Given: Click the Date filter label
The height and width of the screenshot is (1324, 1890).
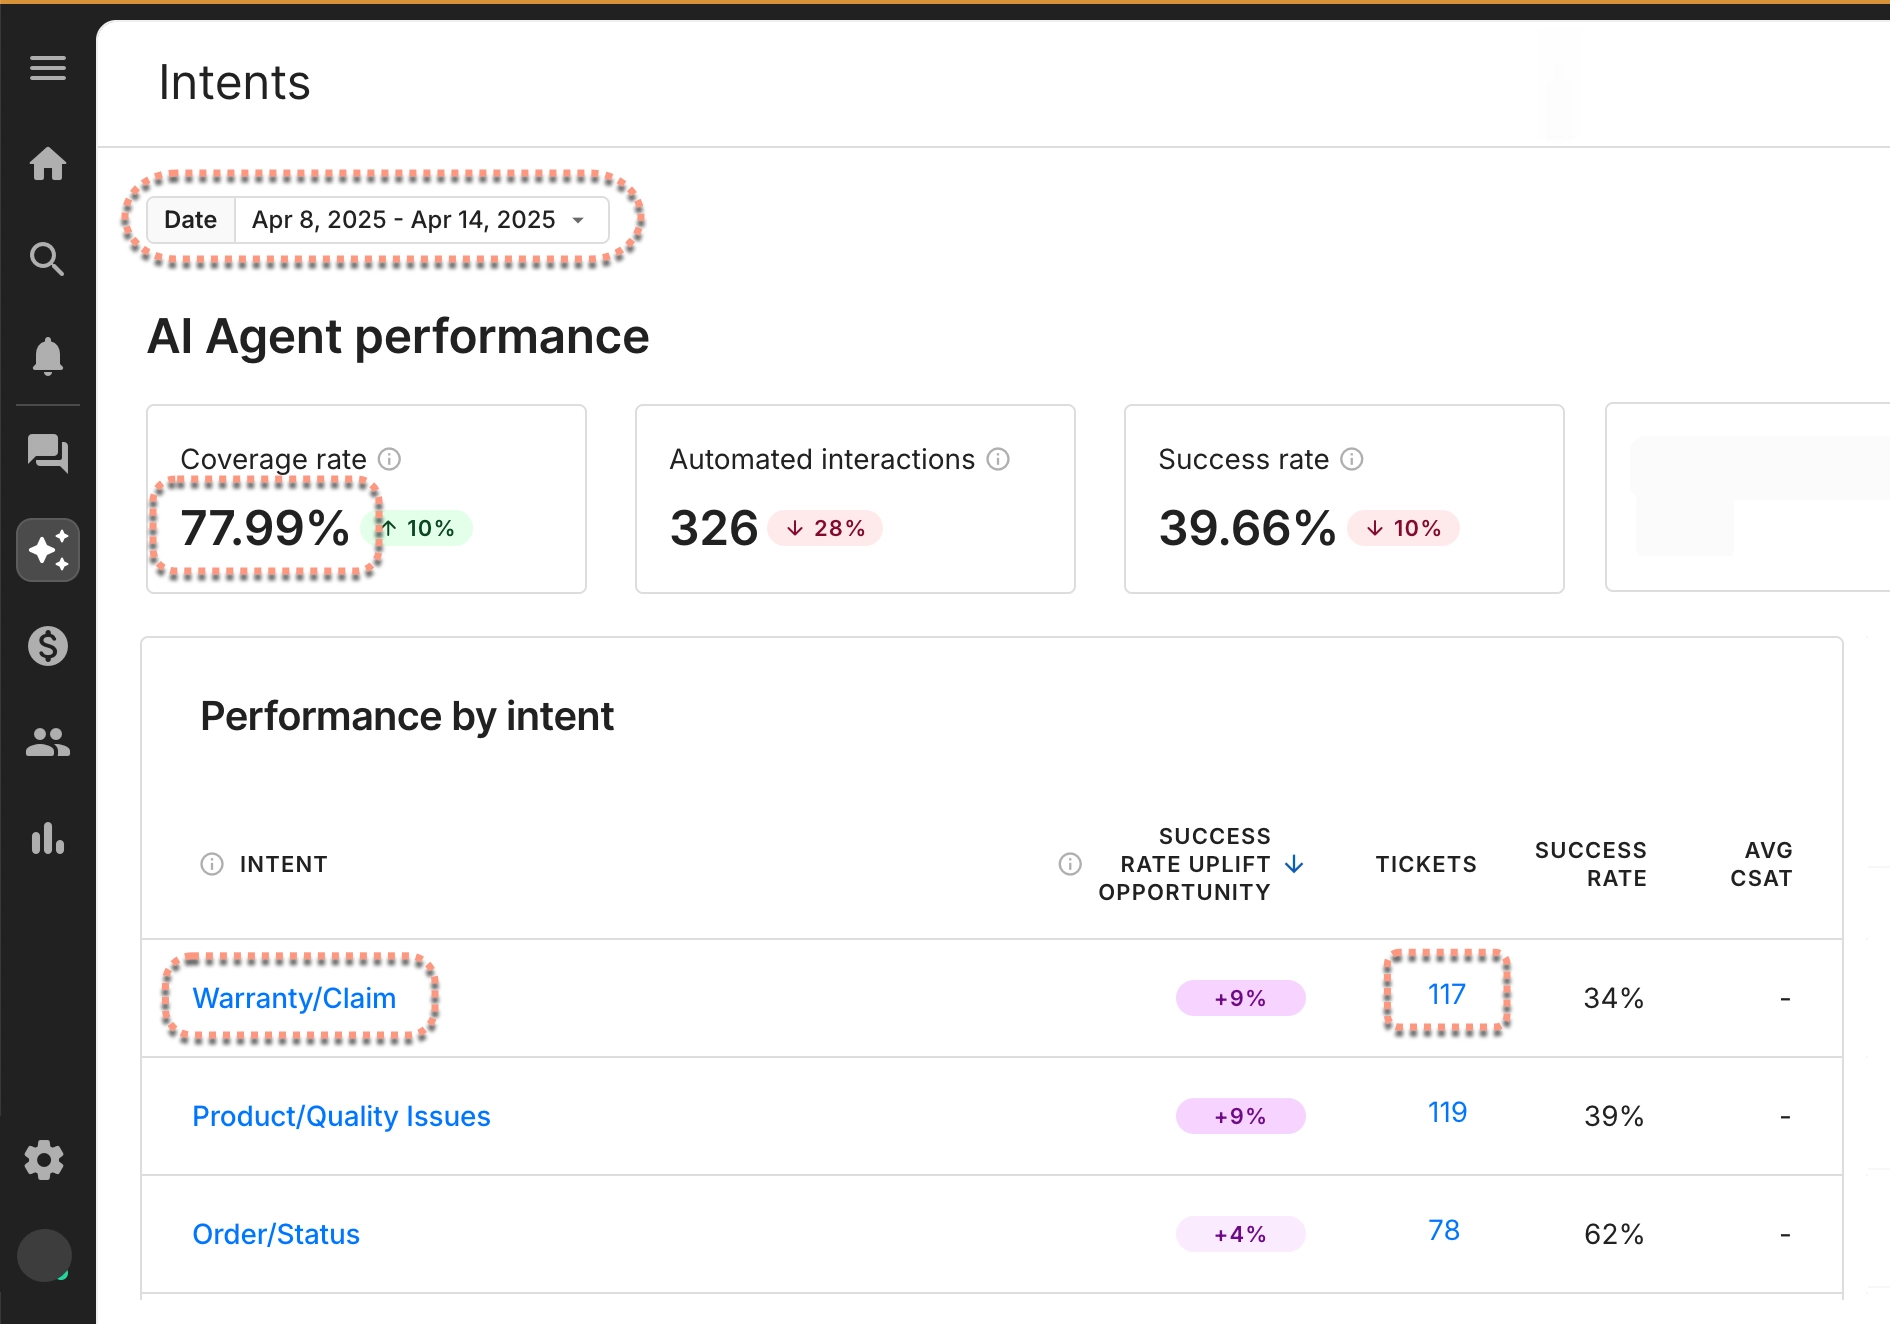Looking at the screenshot, I should [x=190, y=220].
